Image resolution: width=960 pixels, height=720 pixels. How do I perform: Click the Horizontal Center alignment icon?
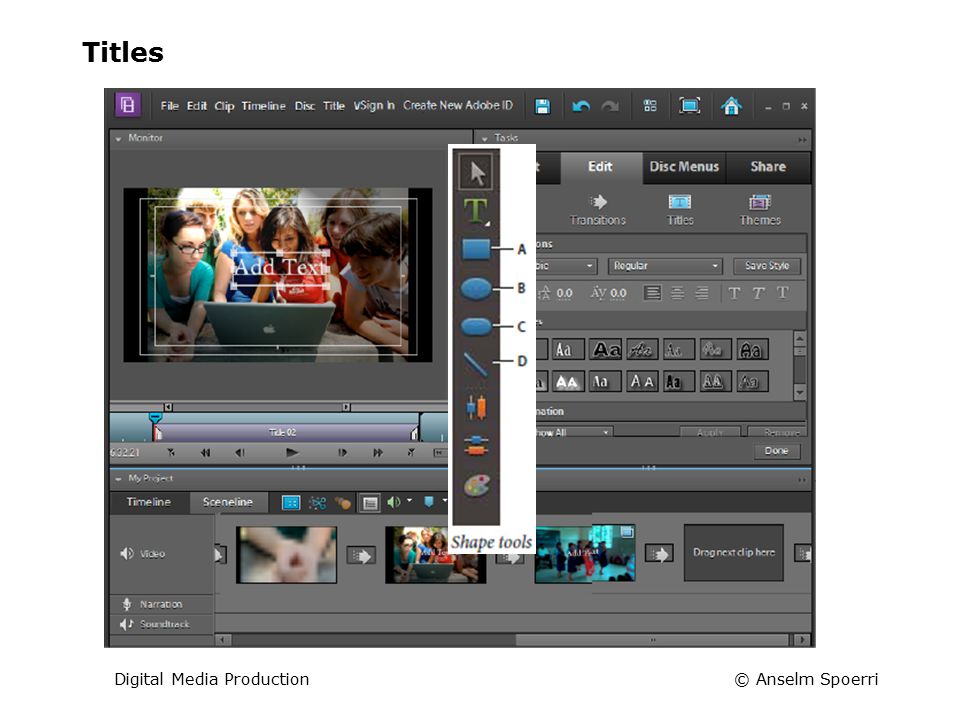tap(476, 446)
